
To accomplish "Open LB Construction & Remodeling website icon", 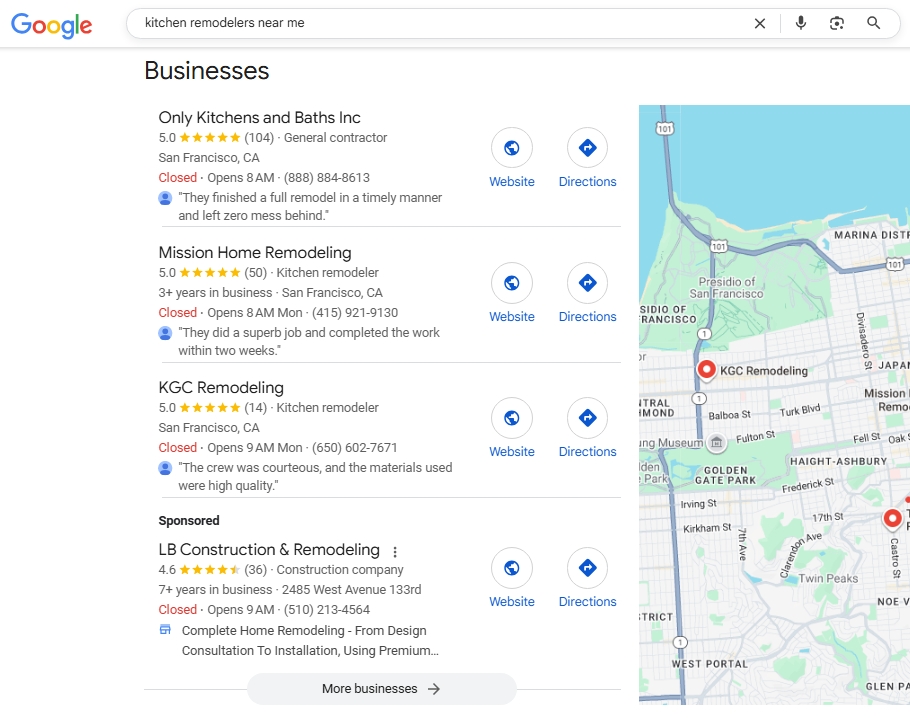I will tap(512, 568).
